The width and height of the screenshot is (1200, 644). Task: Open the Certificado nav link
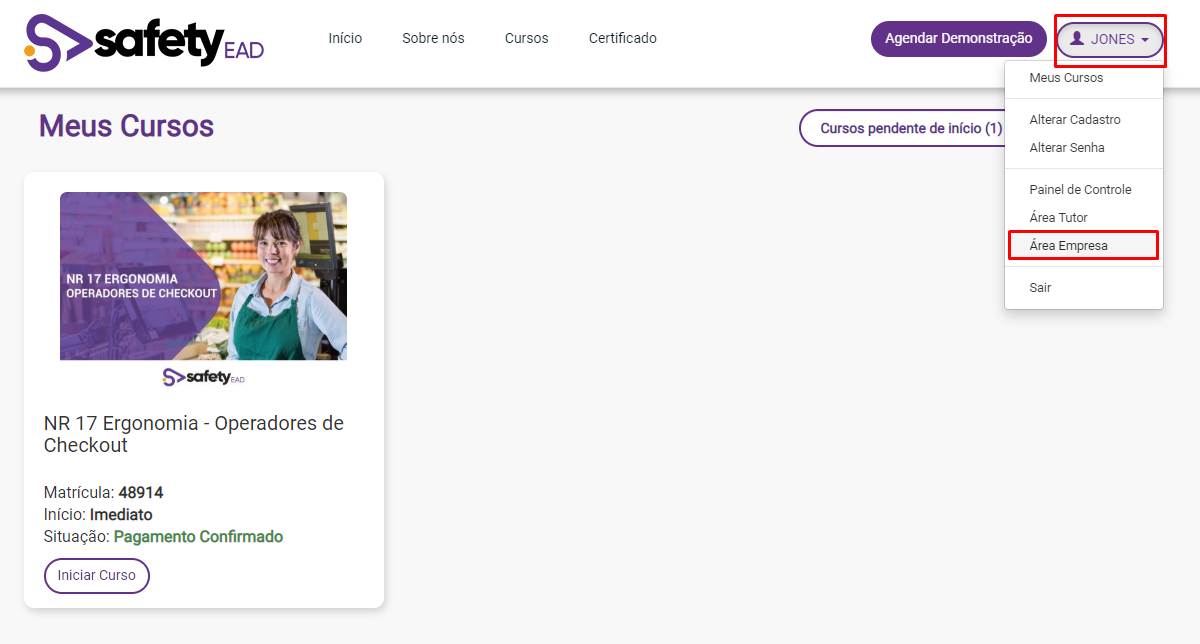[x=622, y=38]
